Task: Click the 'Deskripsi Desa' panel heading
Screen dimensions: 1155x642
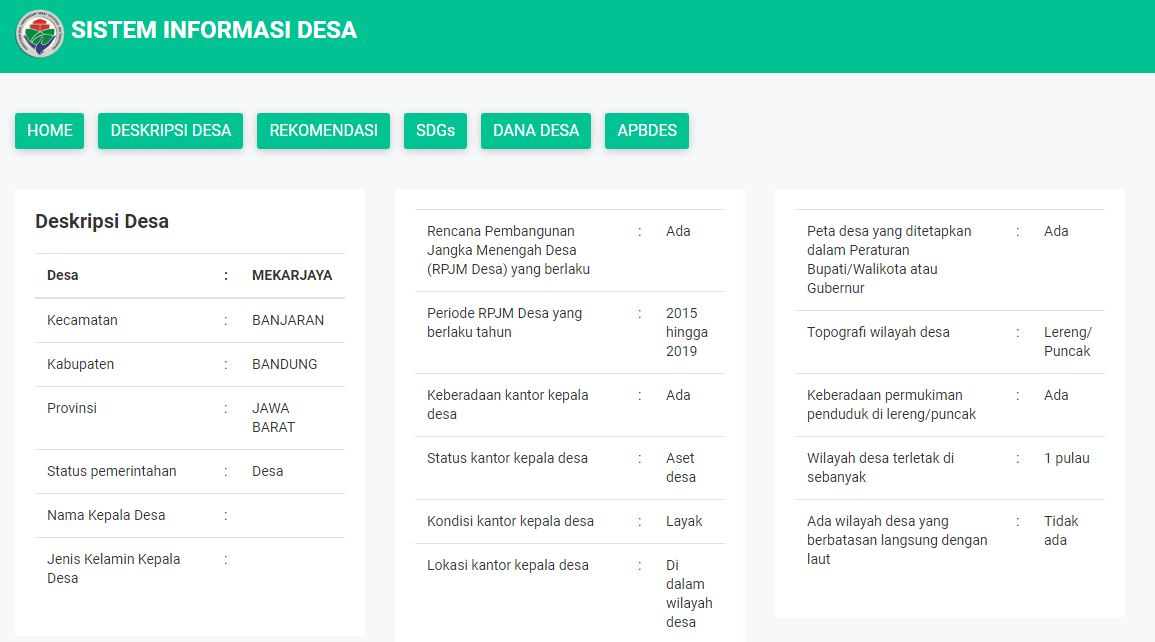Action: (x=99, y=222)
